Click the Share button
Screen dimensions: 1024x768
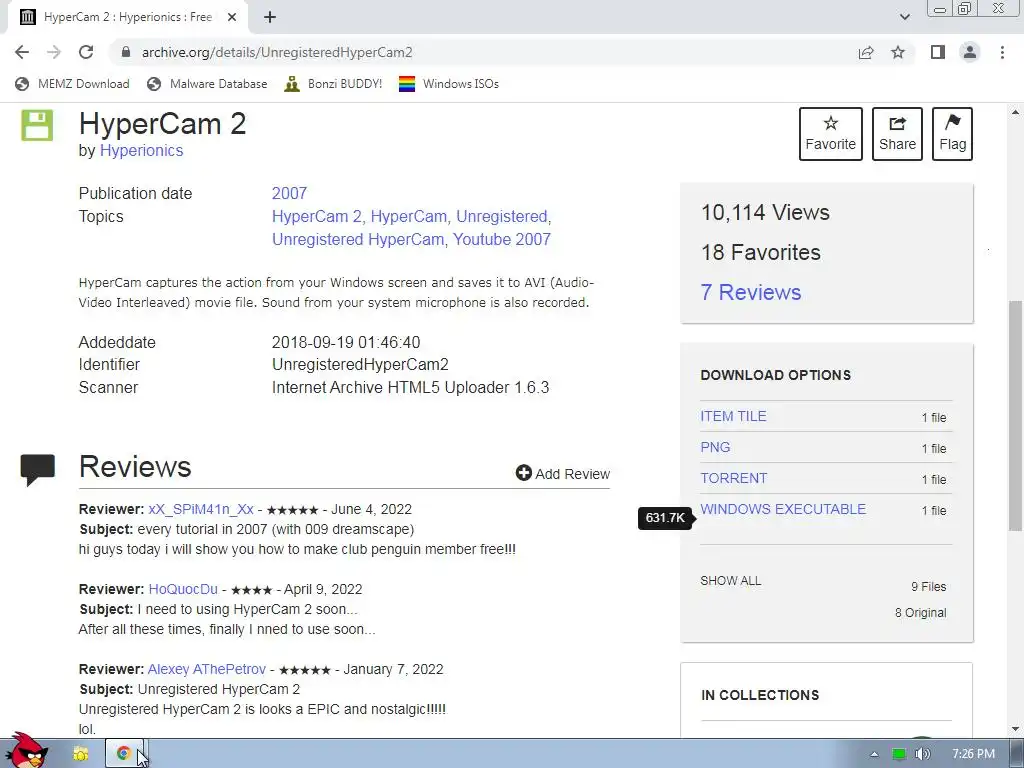pos(897,134)
